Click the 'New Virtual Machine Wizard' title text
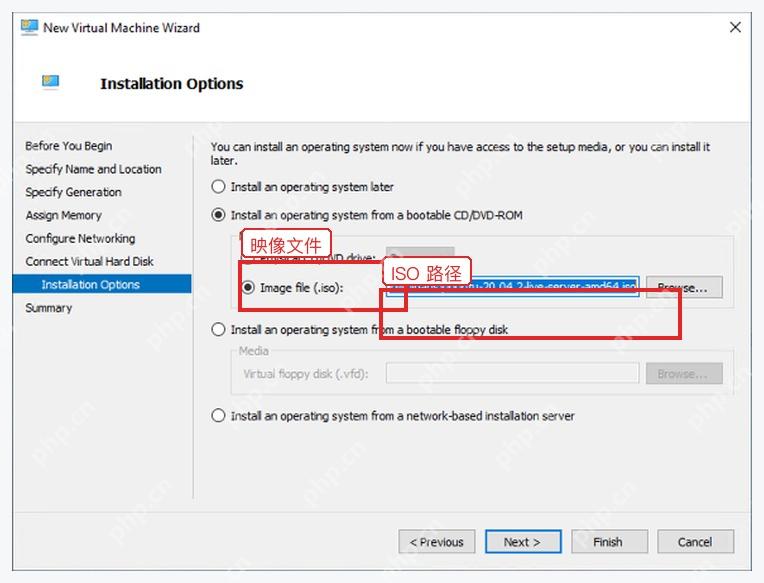This screenshot has width=764, height=583. (x=121, y=28)
